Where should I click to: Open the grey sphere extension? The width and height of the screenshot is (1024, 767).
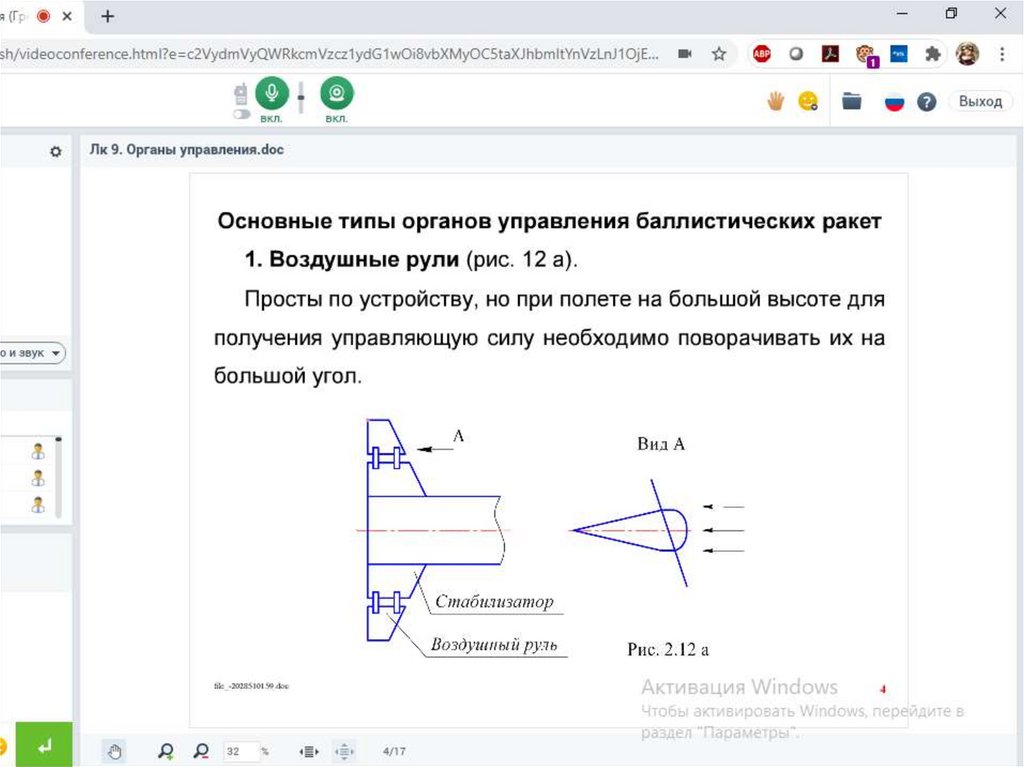pos(795,54)
